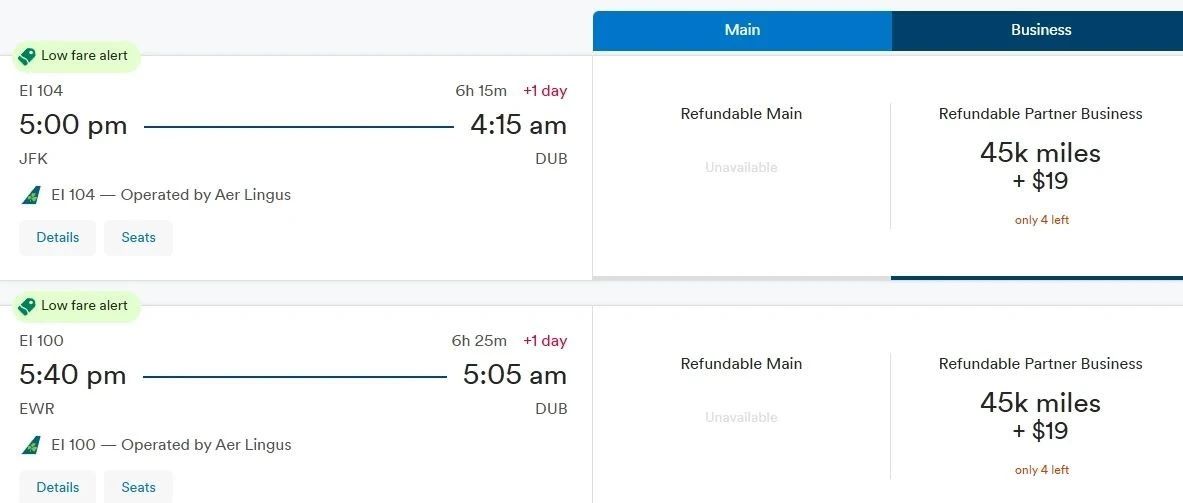
Task: Click the green tag icon on second low fare alert
Action: tap(27, 306)
